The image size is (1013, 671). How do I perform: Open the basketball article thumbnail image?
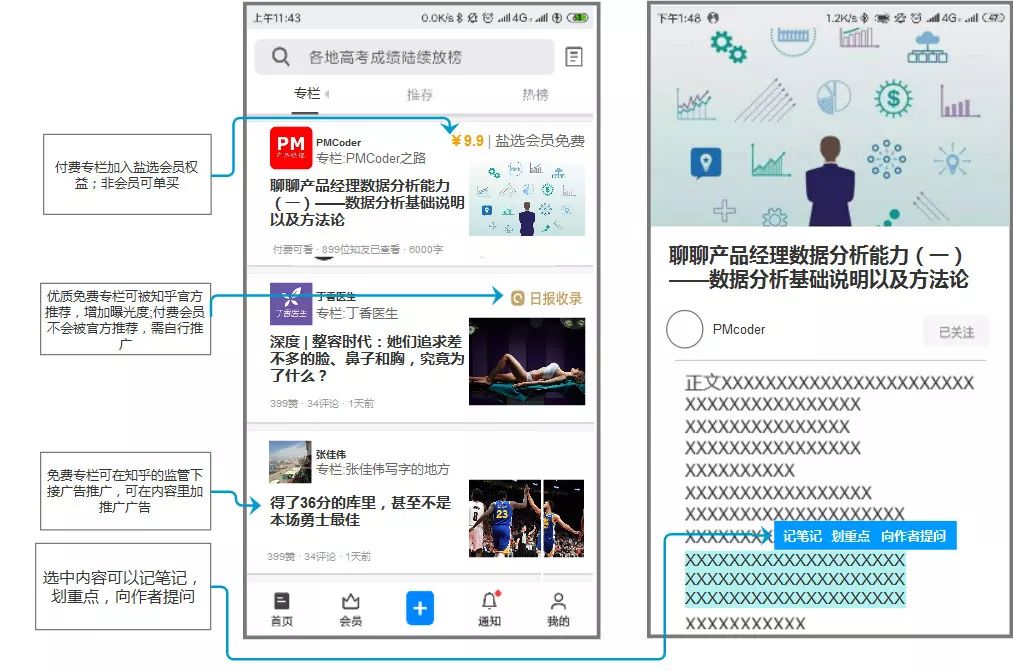(x=526, y=517)
